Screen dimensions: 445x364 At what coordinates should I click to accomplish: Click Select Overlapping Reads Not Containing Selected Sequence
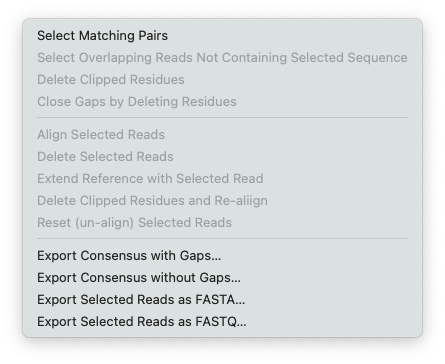pyautogui.click(x=222, y=58)
